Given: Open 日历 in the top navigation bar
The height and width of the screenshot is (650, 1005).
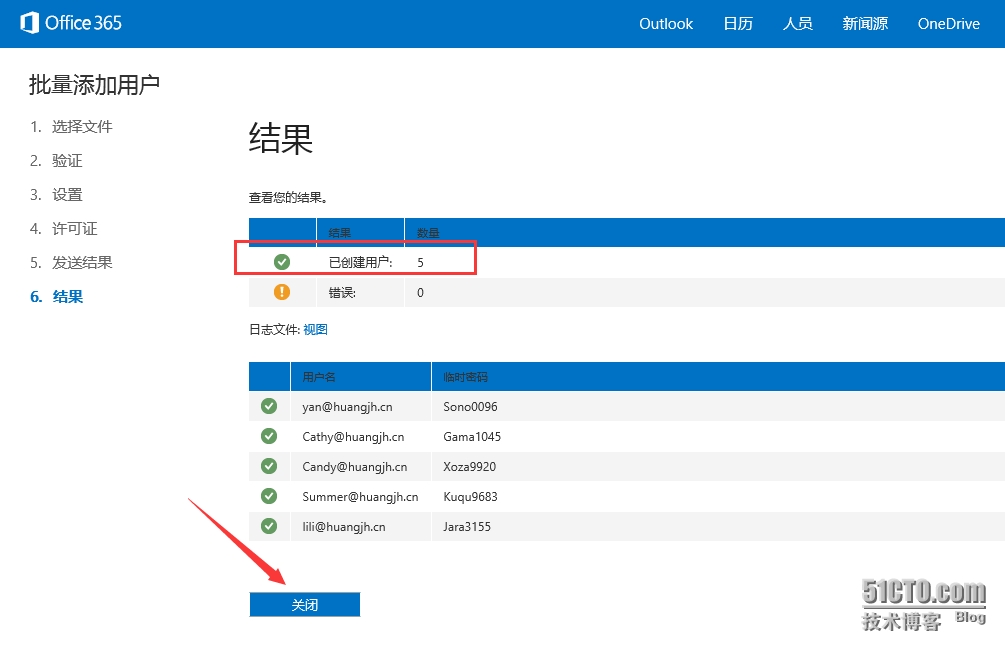Looking at the screenshot, I should [738, 24].
